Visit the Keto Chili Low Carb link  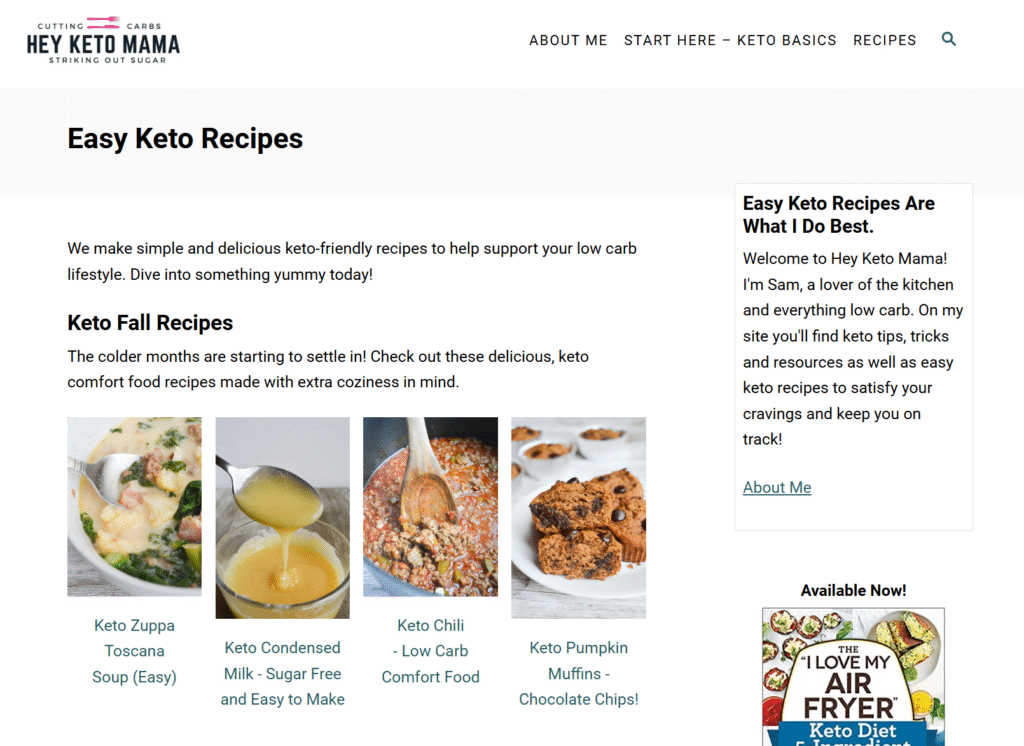click(430, 651)
